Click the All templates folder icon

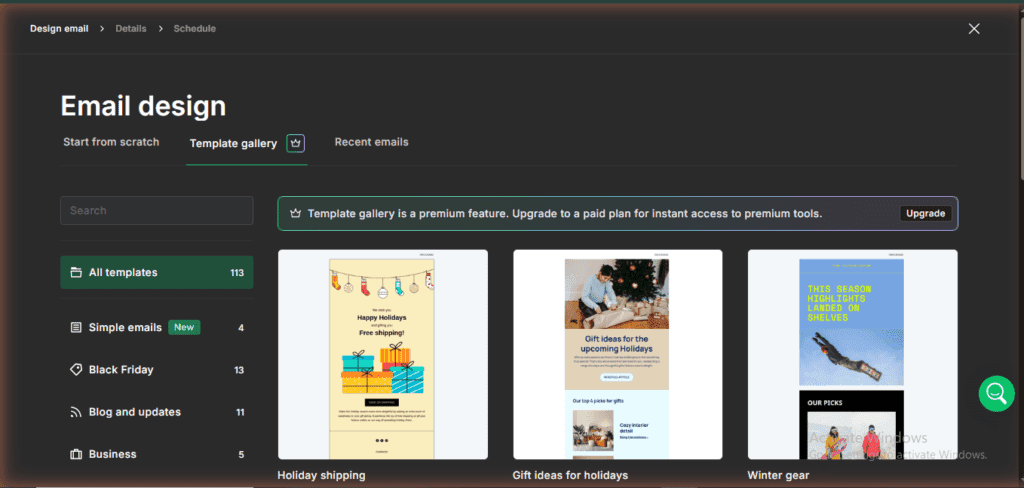[76, 272]
